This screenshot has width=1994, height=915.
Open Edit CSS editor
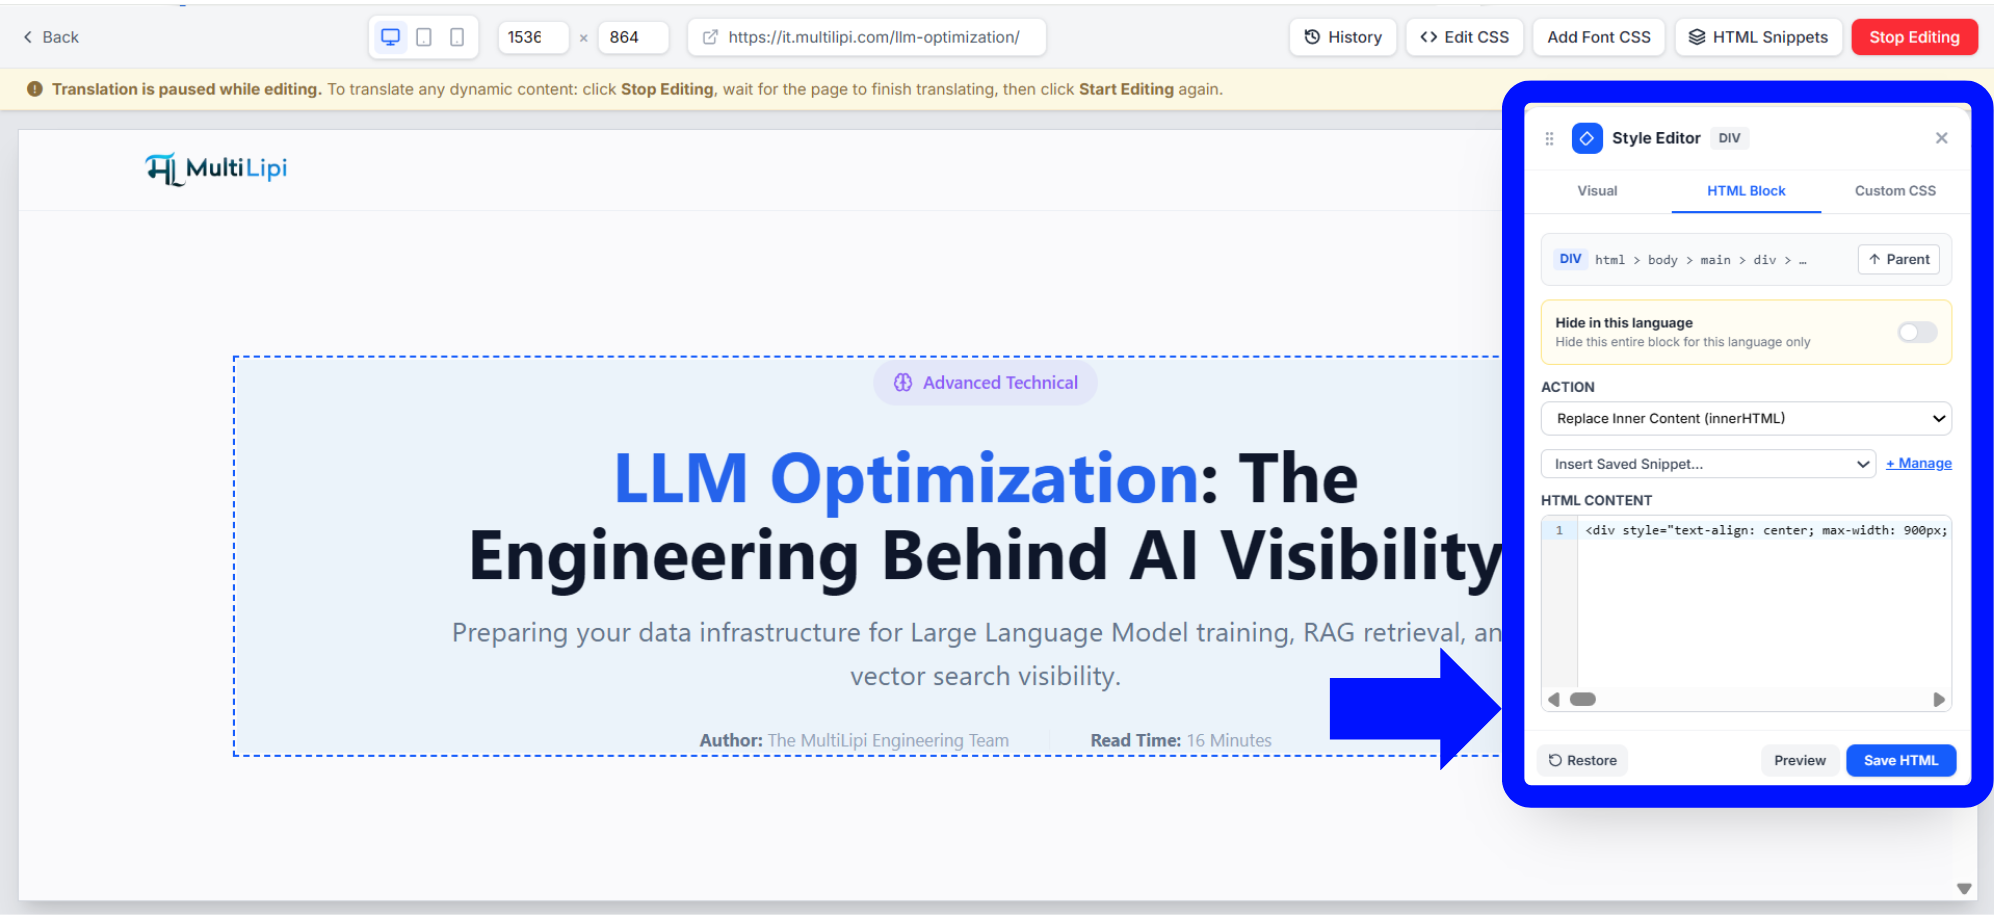1465,37
